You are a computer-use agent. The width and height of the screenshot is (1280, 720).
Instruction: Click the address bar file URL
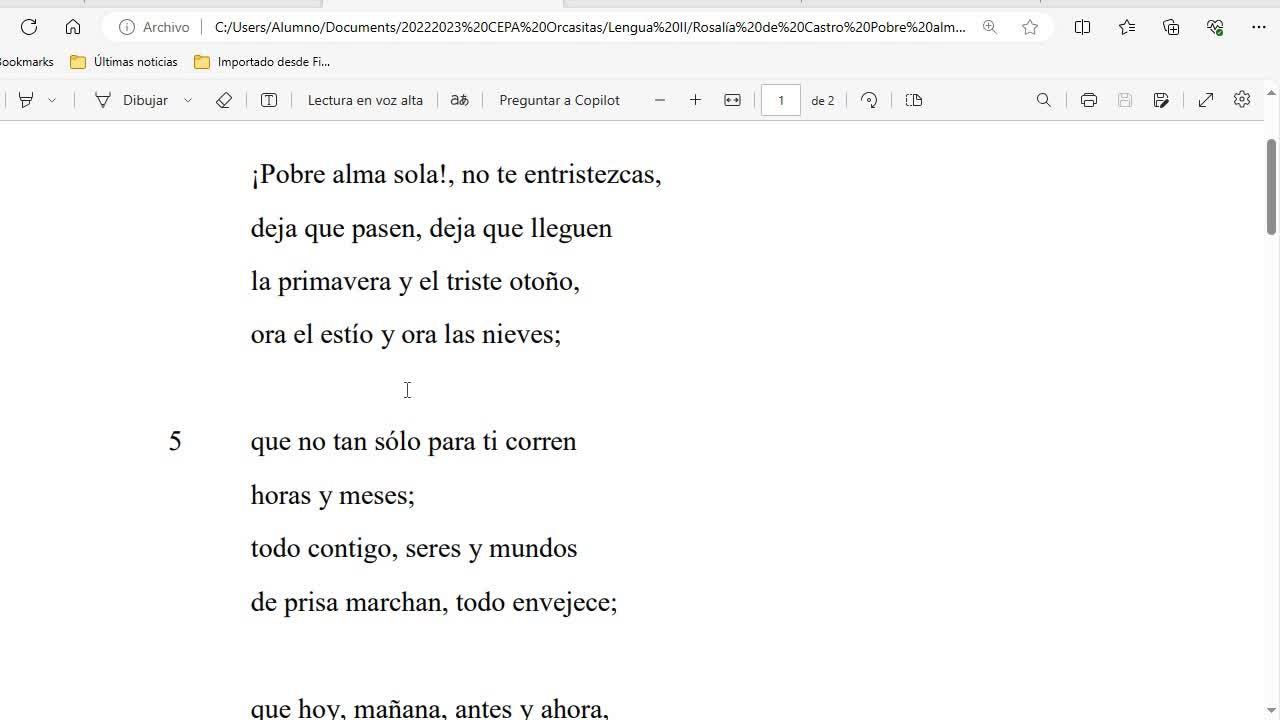(x=590, y=27)
